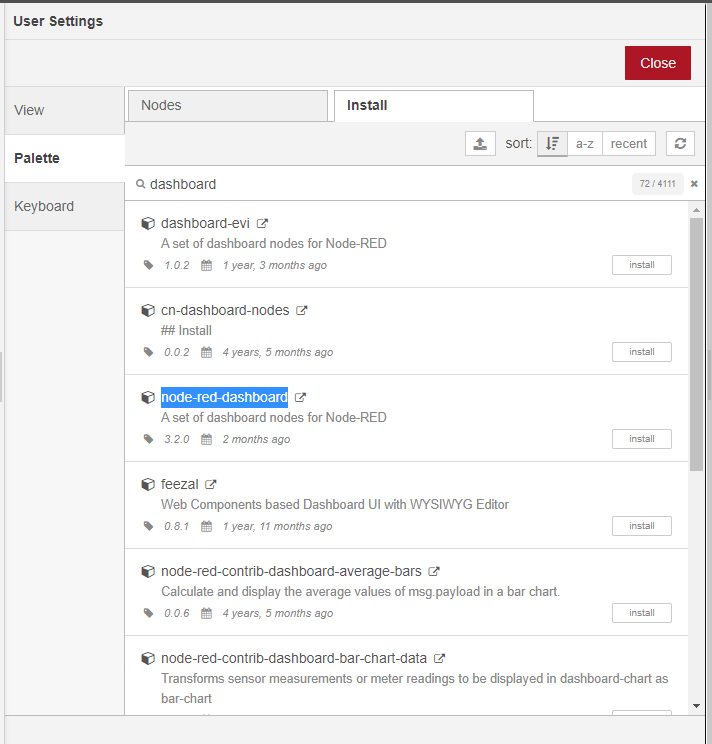Open the Keyboard settings section
This screenshot has width=712, height=744.
(65, 206)
